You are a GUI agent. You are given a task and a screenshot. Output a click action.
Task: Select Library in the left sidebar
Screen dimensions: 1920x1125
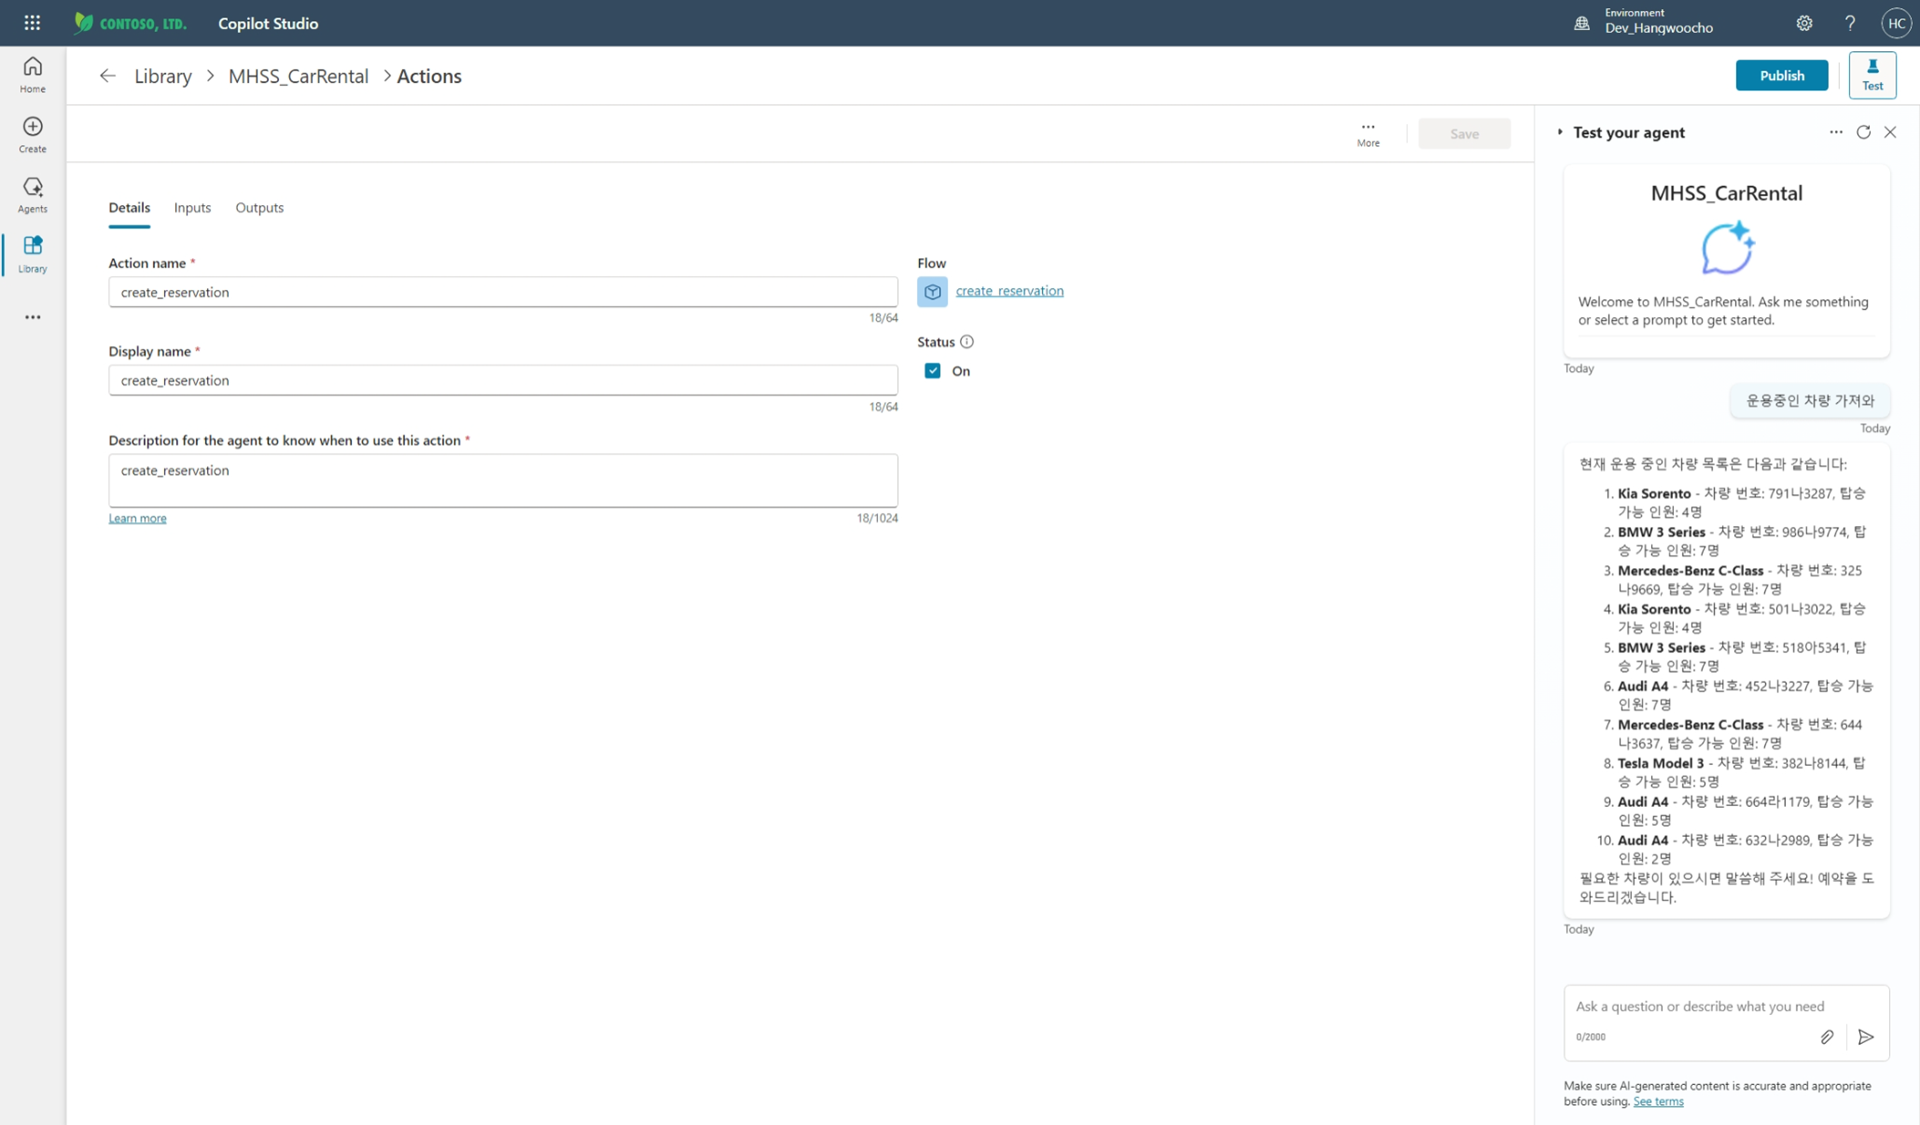(x=32, y=255)
